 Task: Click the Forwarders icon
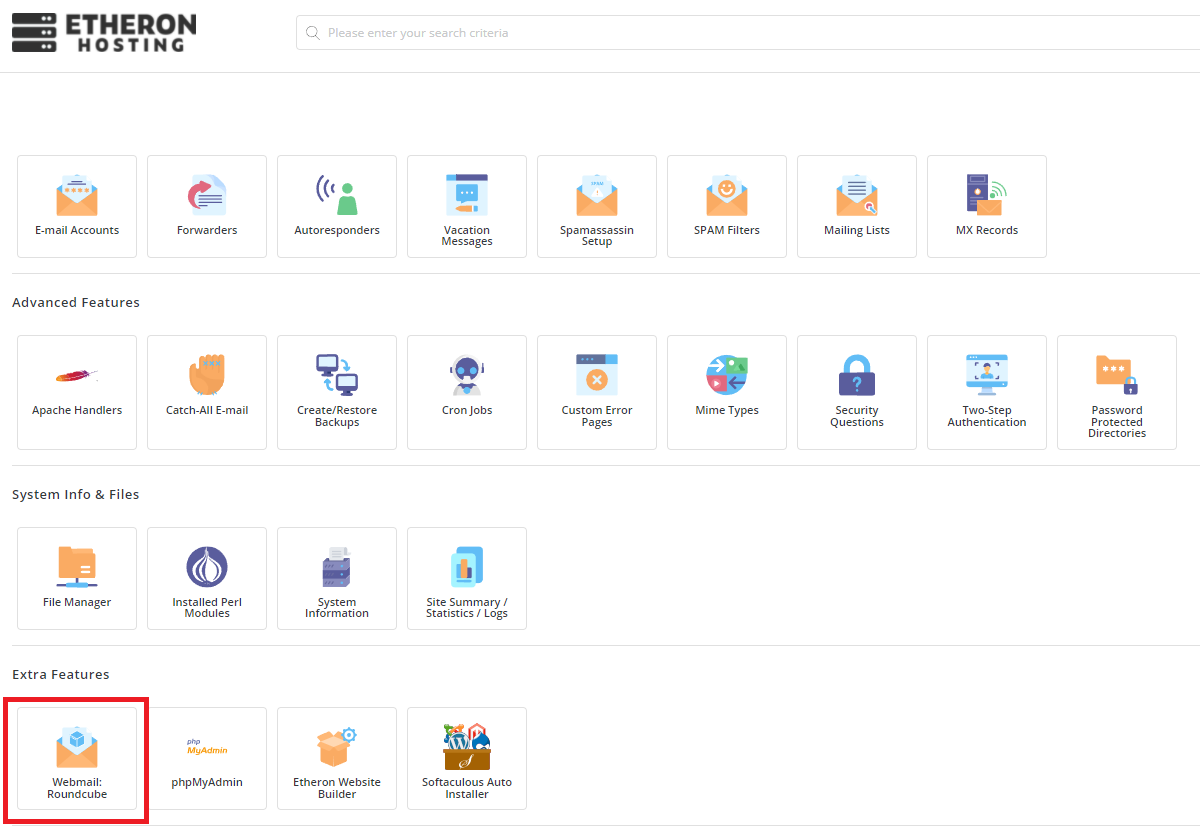click(207, 206)
